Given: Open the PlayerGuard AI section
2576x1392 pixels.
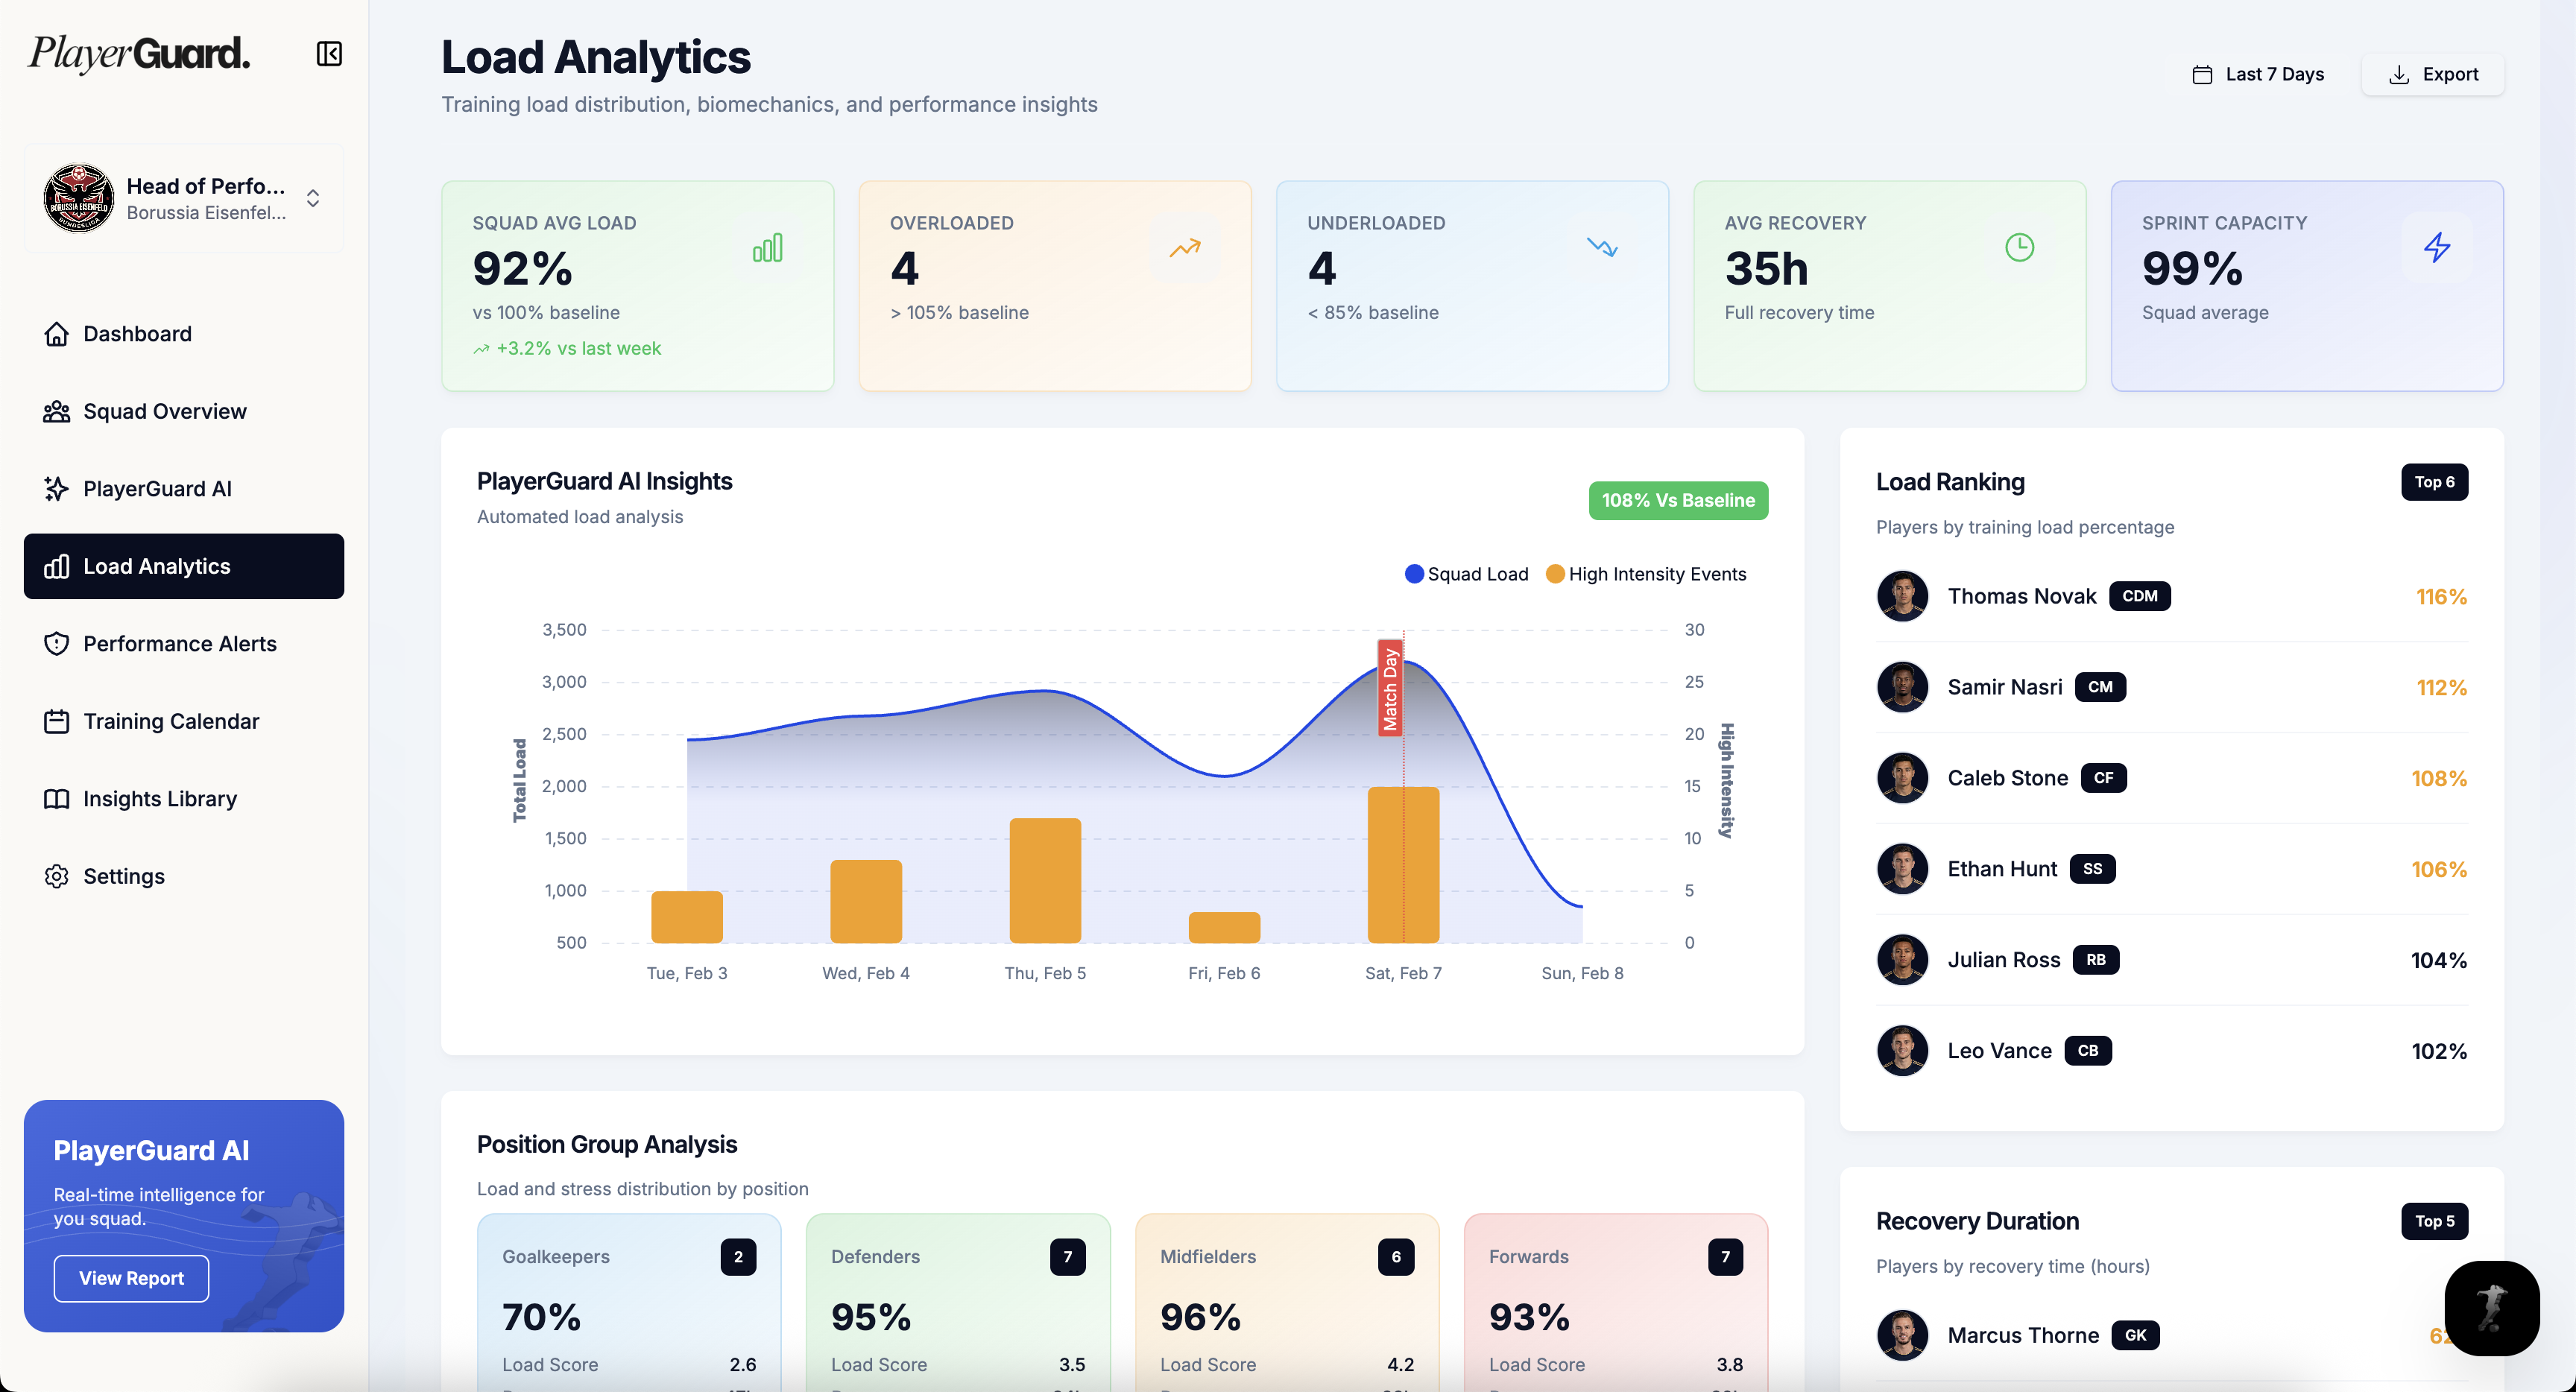Looking at the screenshot, I should (x=157, y=488).
